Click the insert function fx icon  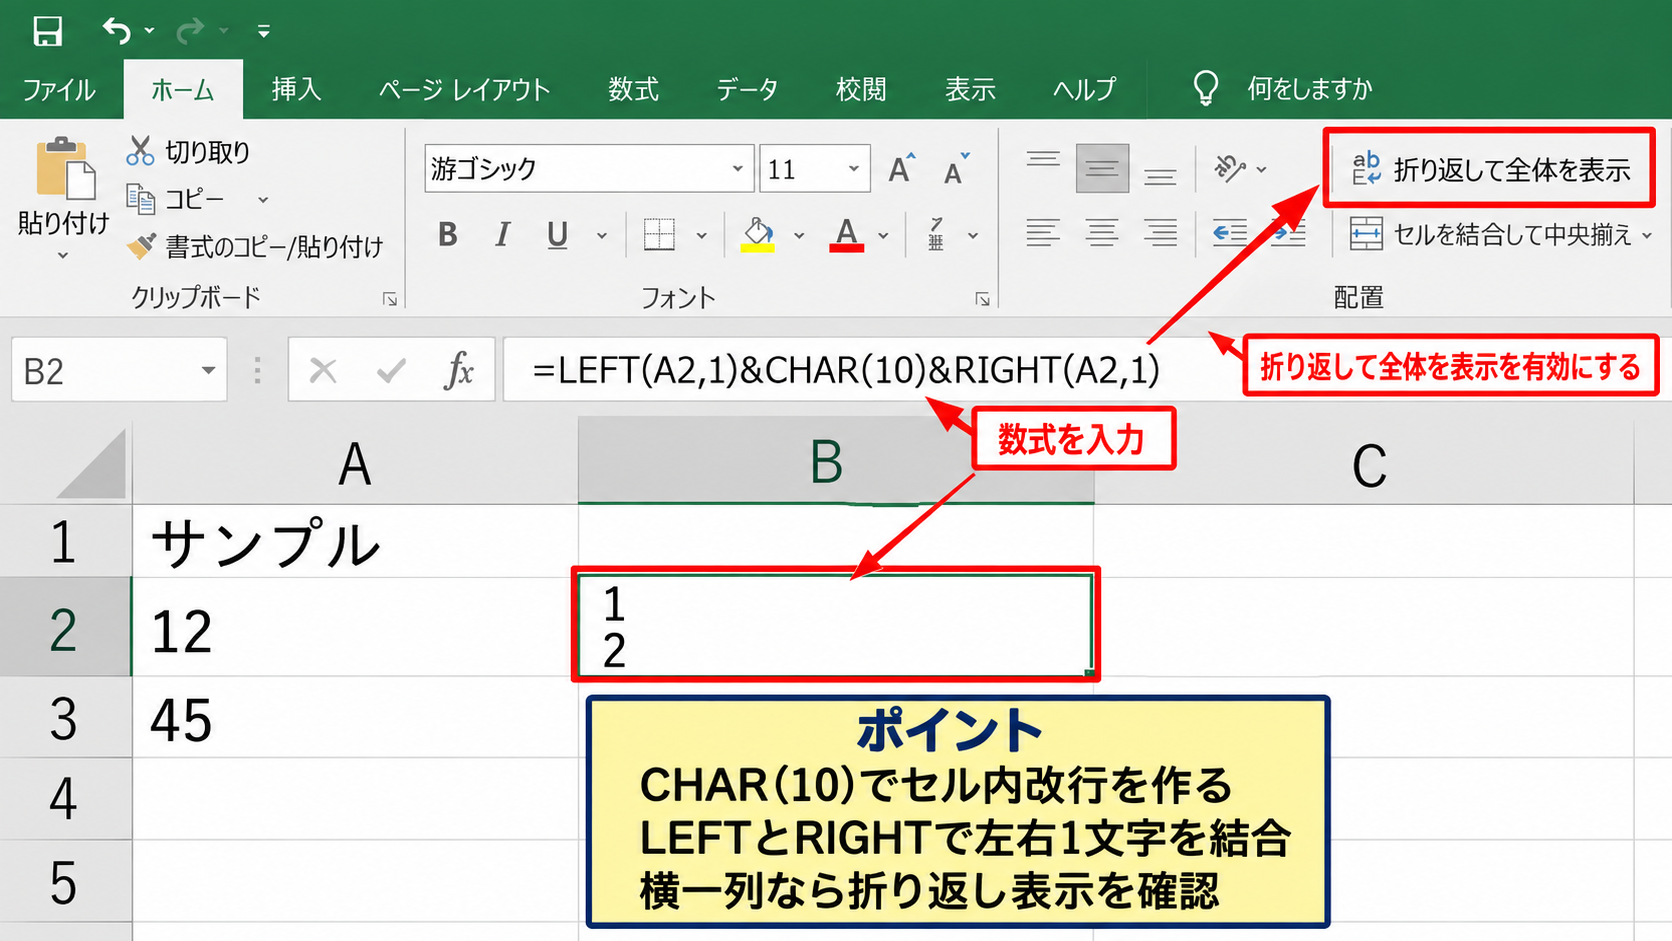click(459, 371)
